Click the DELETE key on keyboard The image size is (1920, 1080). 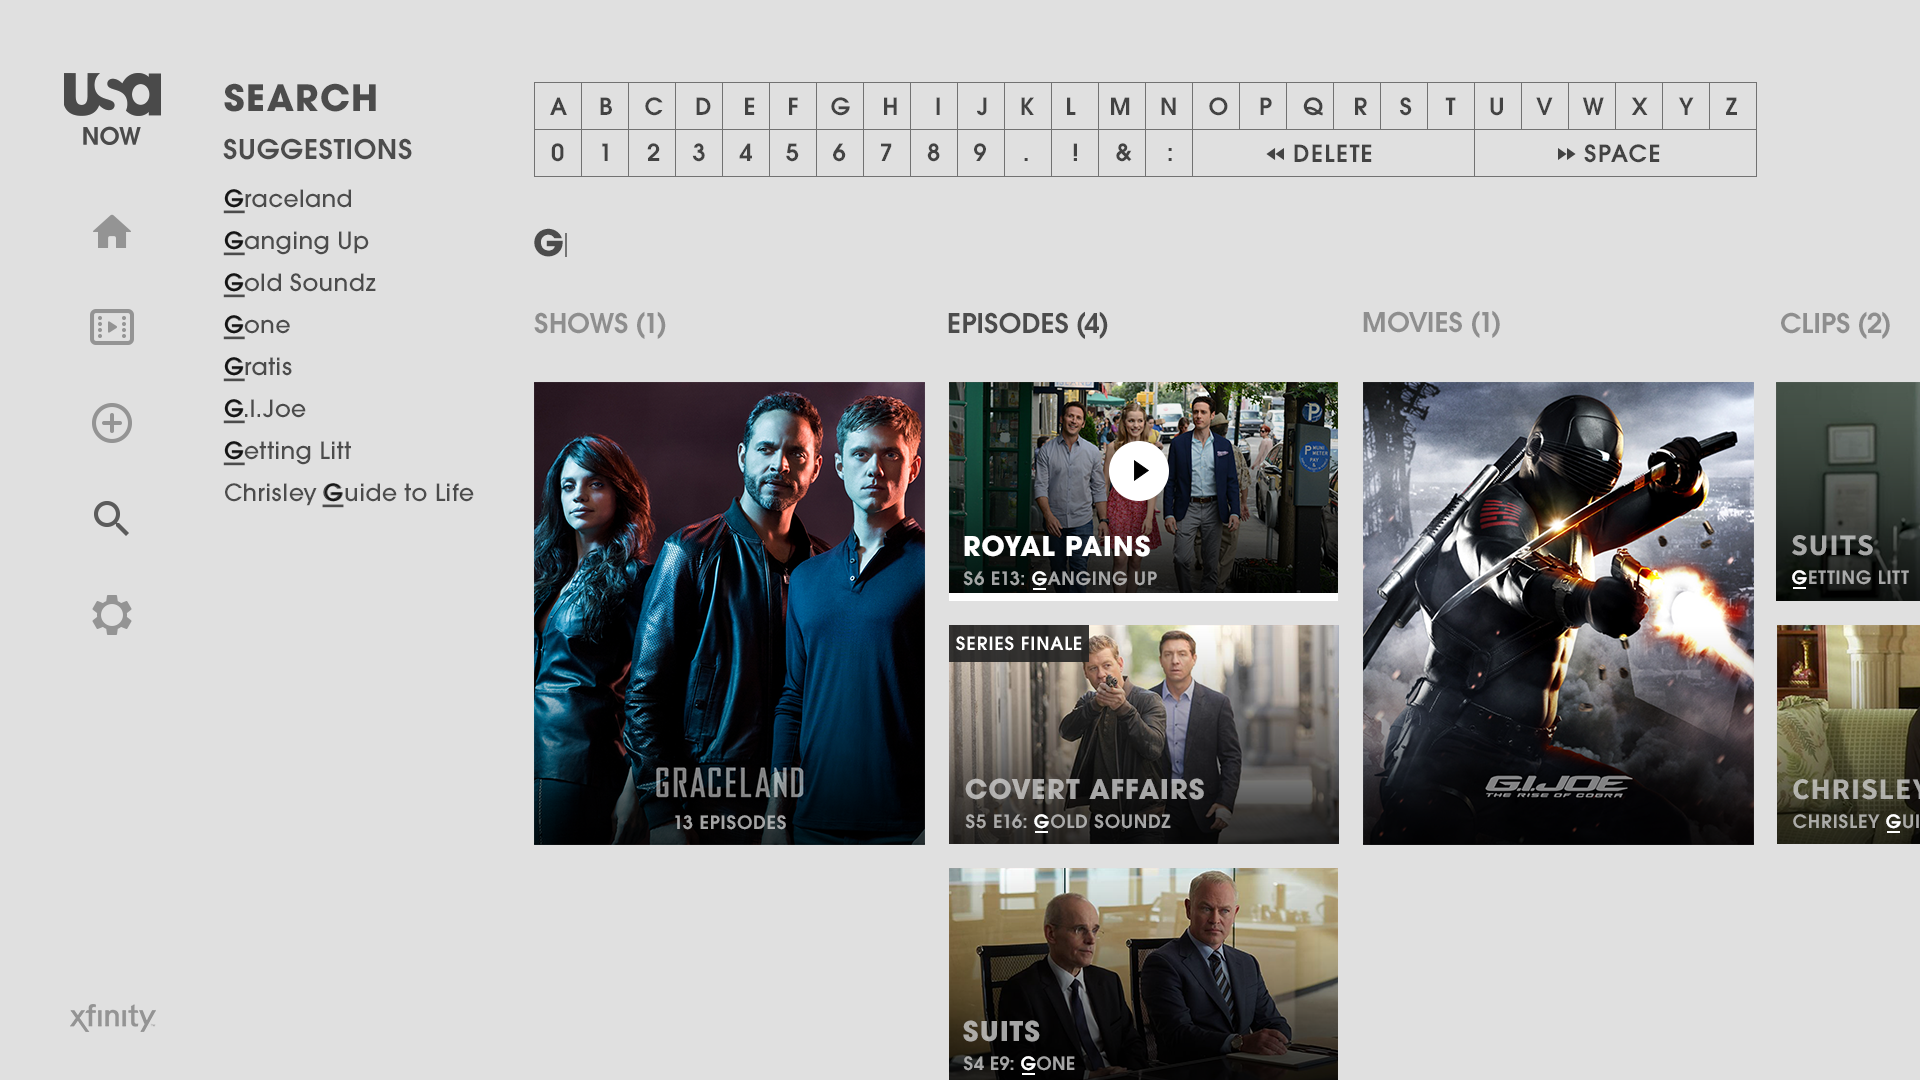(x=1333, y=153)
